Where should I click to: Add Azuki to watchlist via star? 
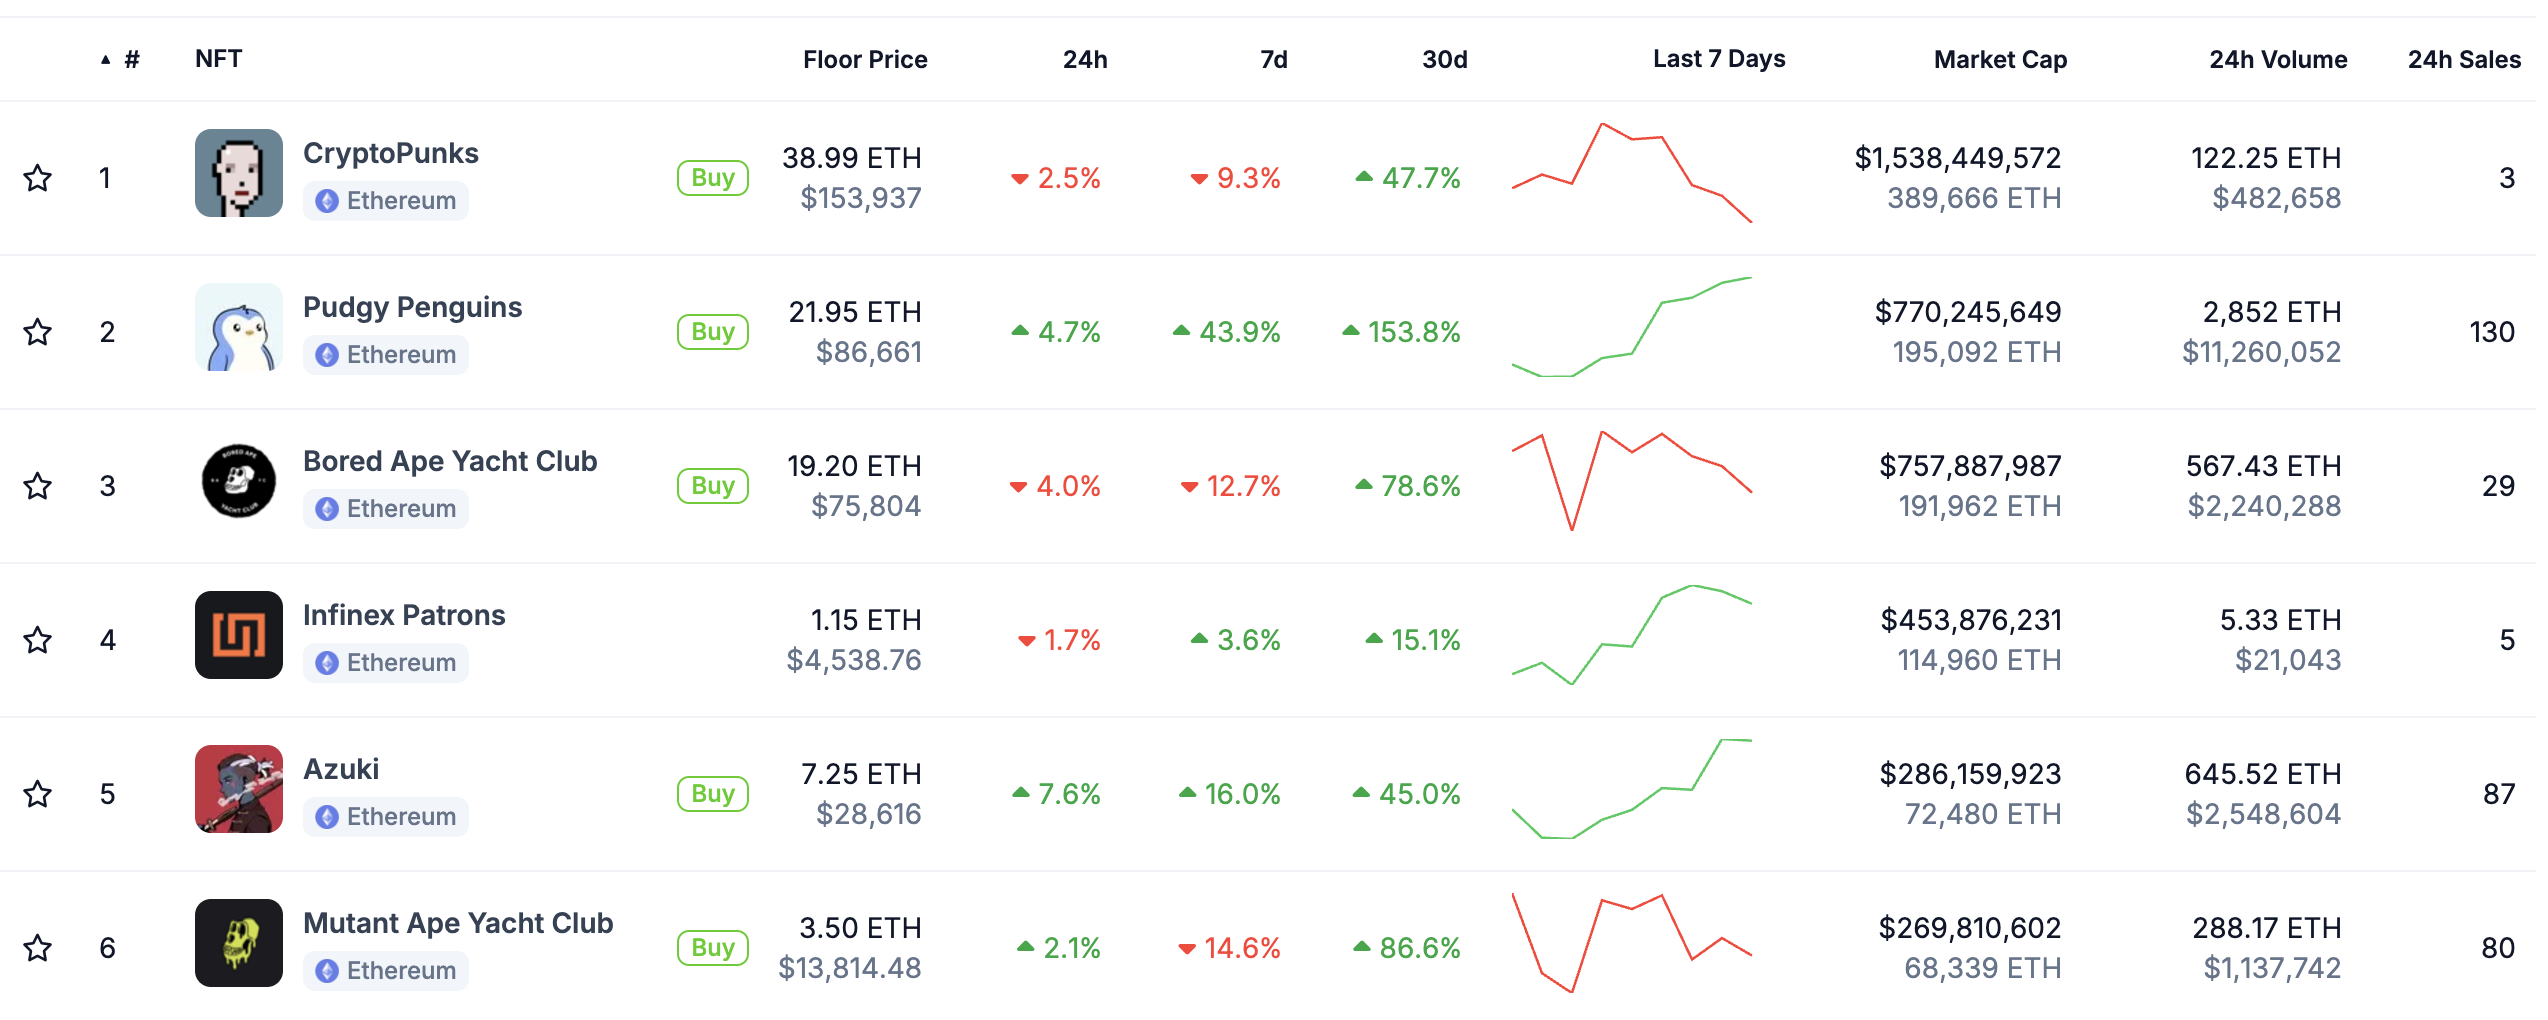[38, 794]
